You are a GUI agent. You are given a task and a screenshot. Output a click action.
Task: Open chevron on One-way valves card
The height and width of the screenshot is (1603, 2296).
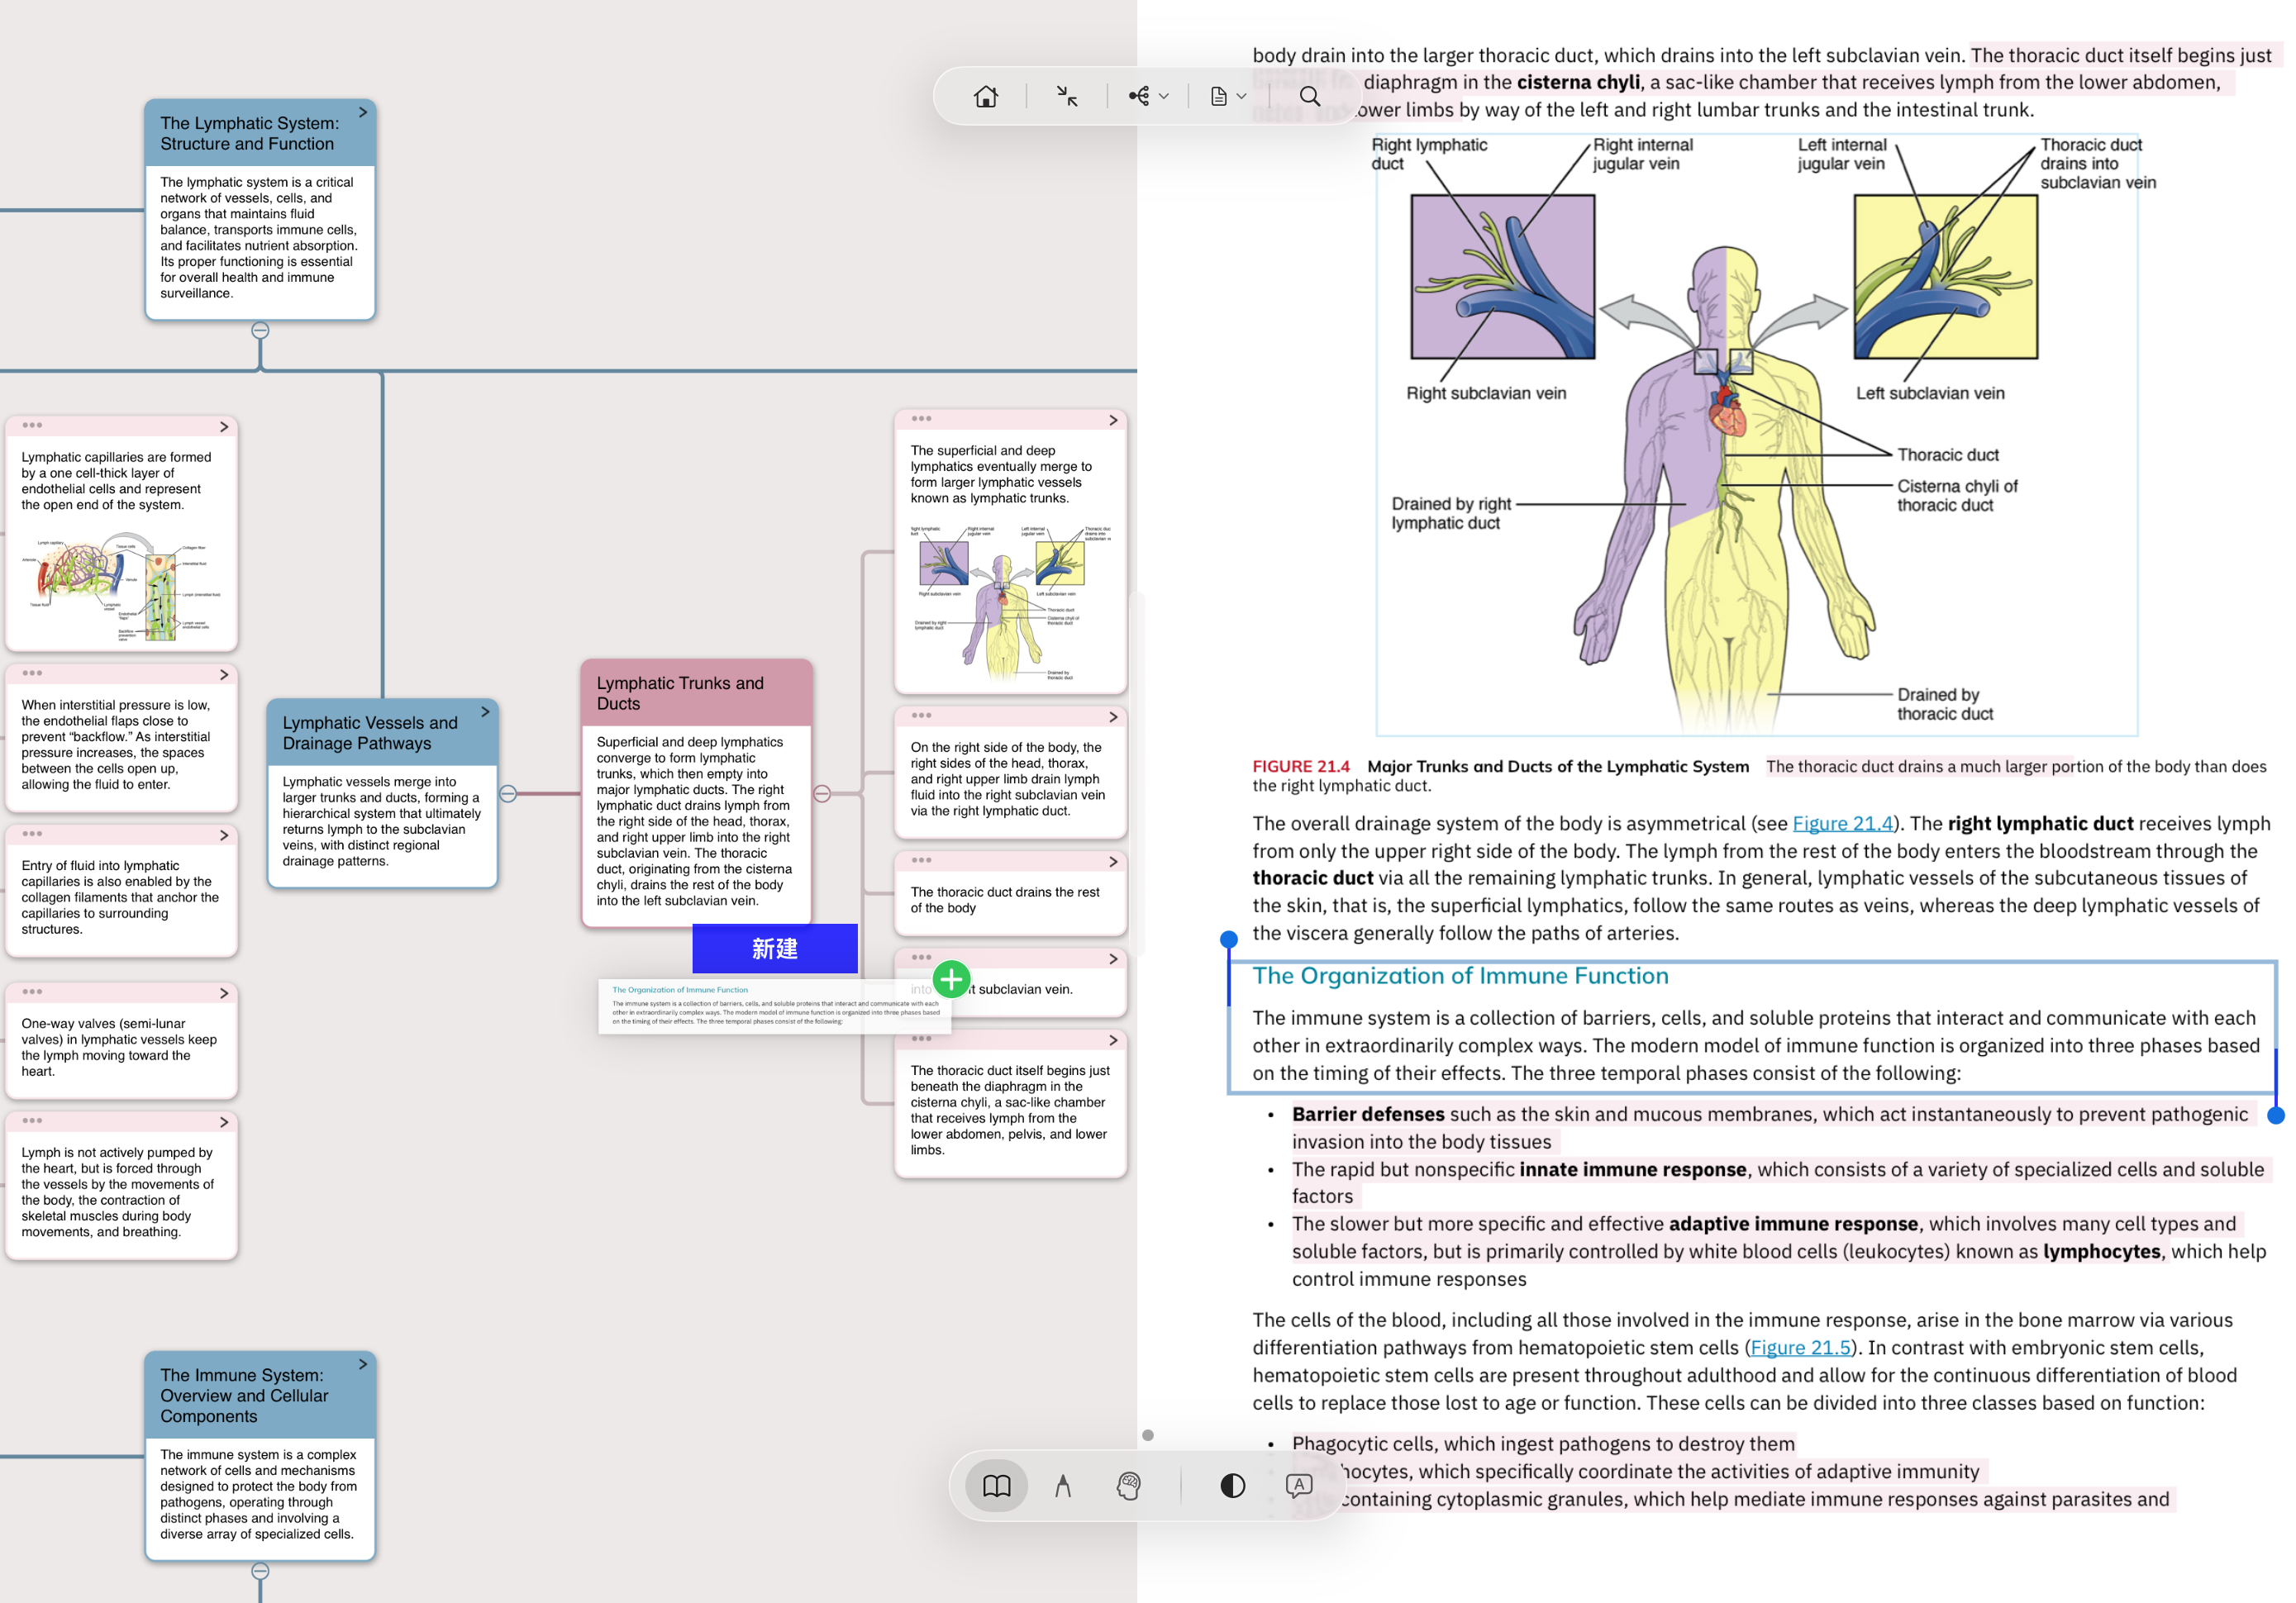point(224,993)
